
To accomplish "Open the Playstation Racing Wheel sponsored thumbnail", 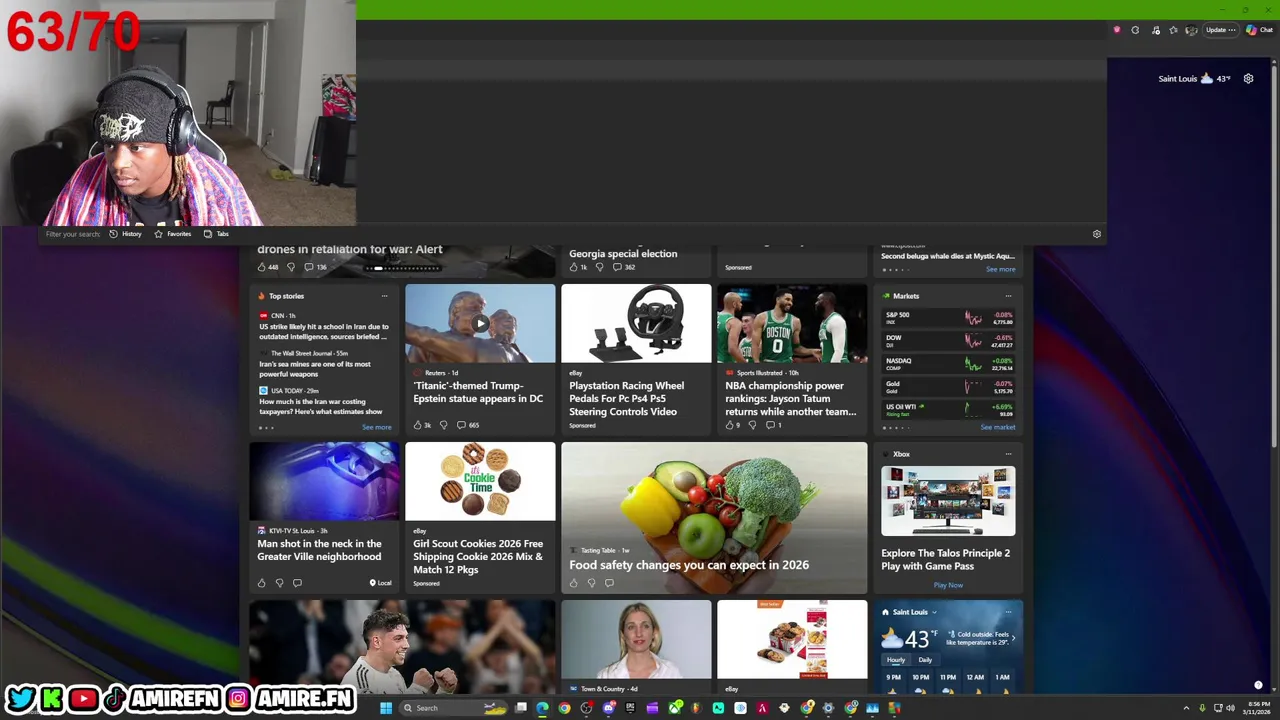I will tap(636, 323).
